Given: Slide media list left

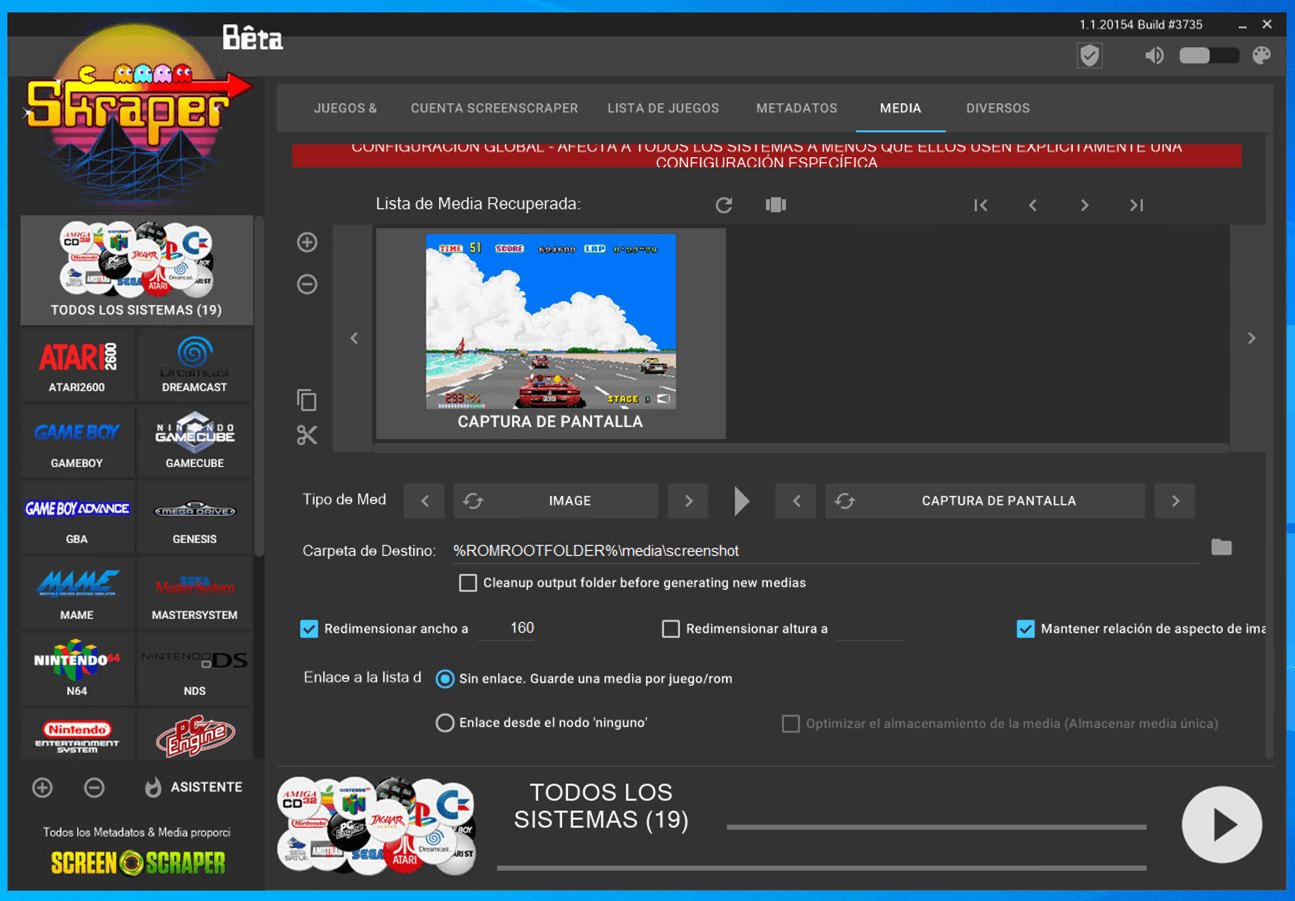Looking at the screenshot, I should pyautogui.click(x=354, y=338).
